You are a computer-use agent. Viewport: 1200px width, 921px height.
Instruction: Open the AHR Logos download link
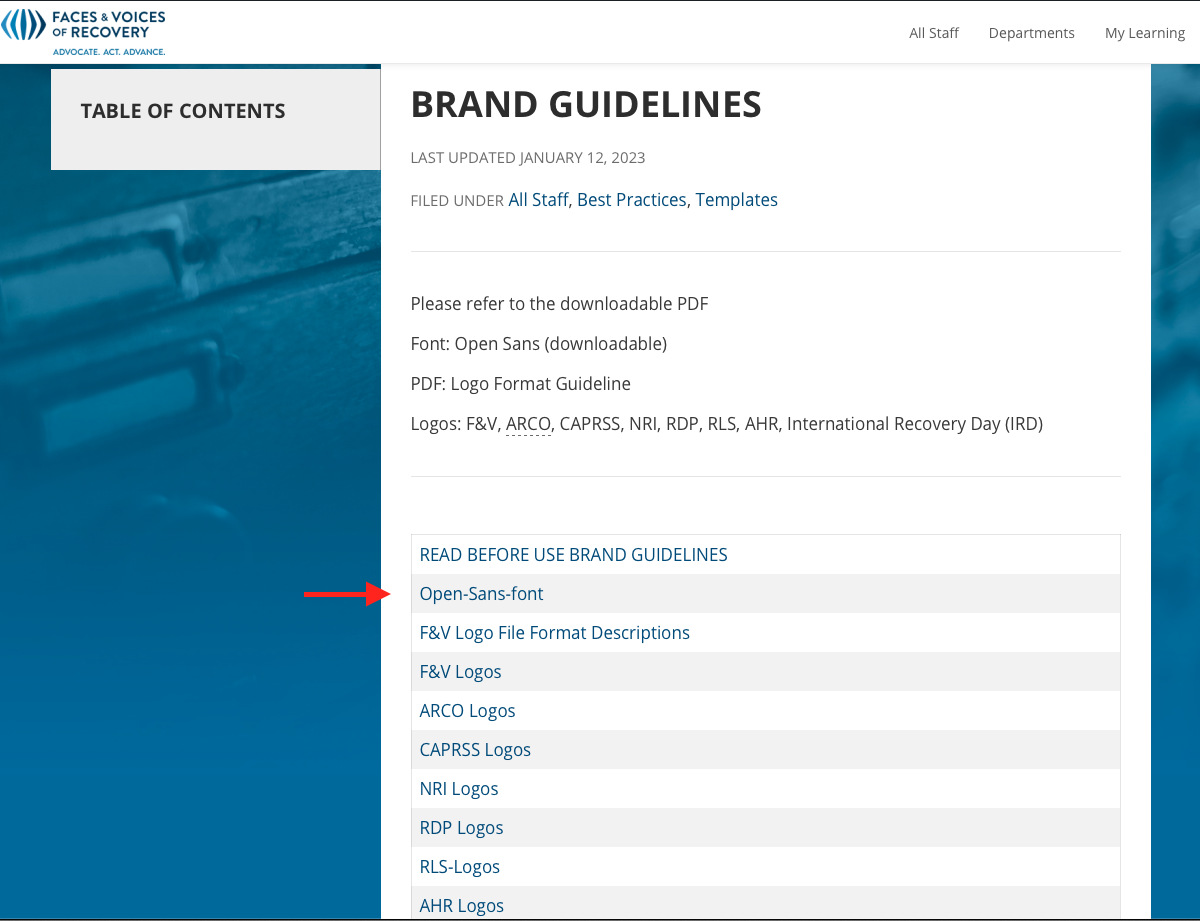[x=461, y=905]
